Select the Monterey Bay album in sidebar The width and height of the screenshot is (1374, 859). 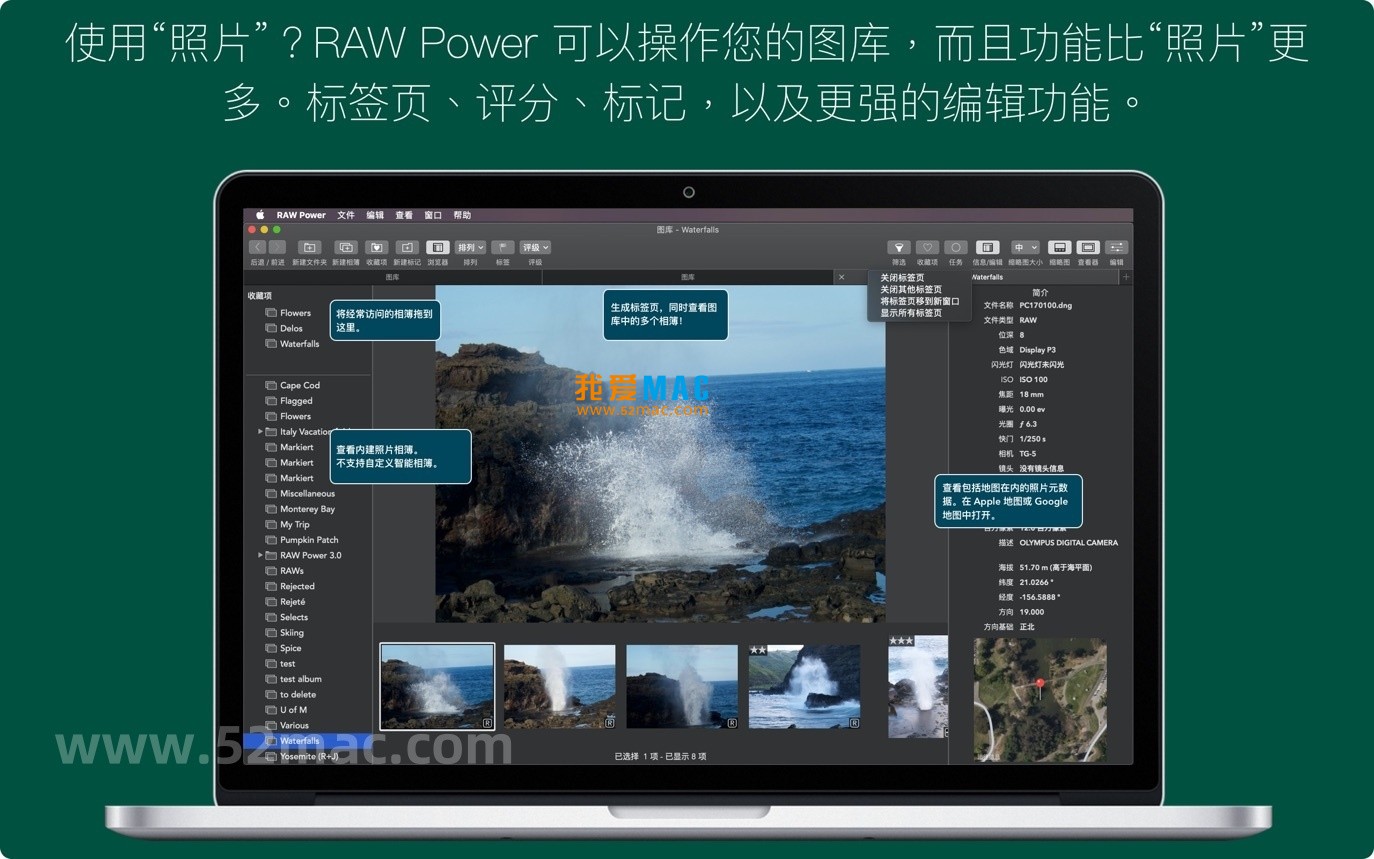click(x=307, y=509)
